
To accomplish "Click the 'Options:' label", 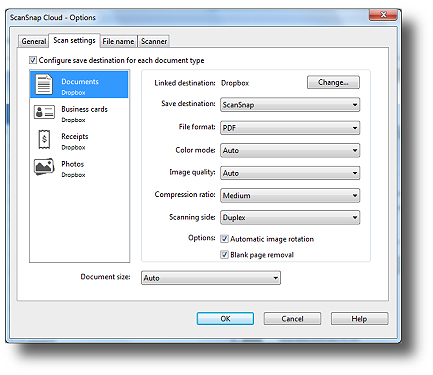I will pyautogui.click(x=202, y=238).
